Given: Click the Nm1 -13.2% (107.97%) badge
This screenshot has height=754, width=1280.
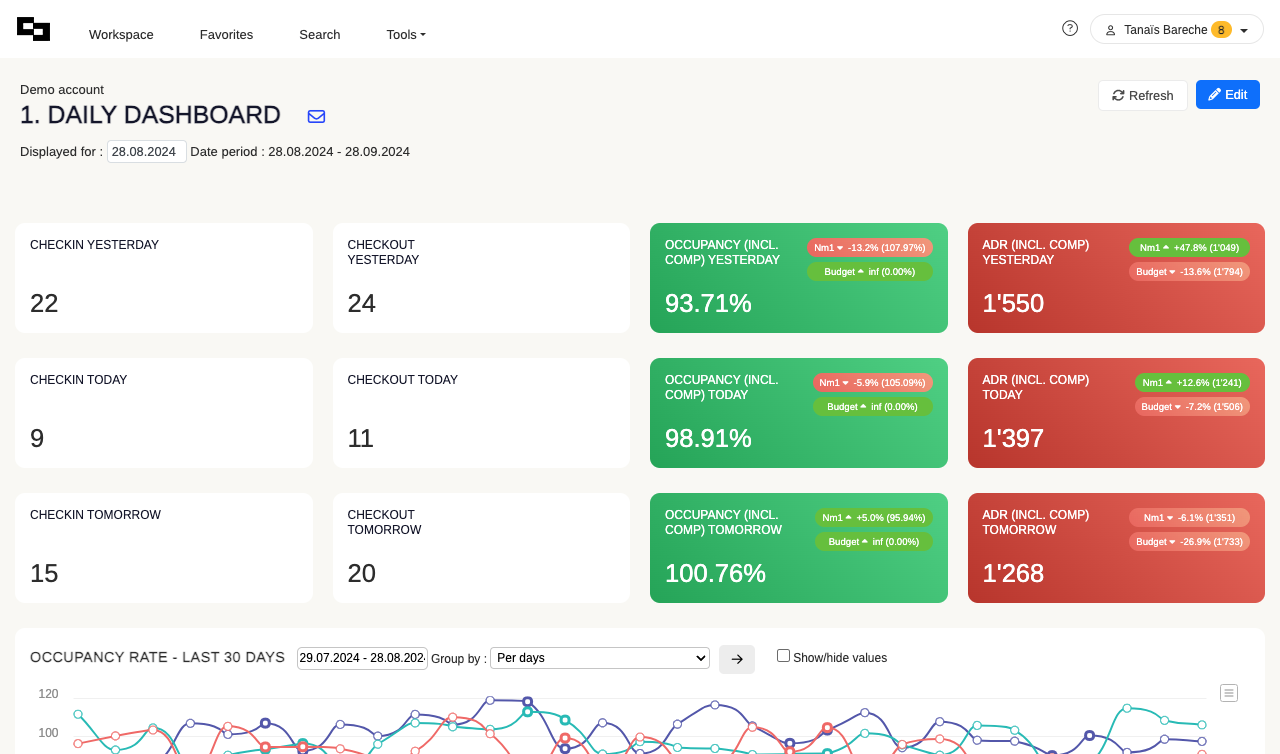Looking at the screenshot, I should tap(870, 247).
